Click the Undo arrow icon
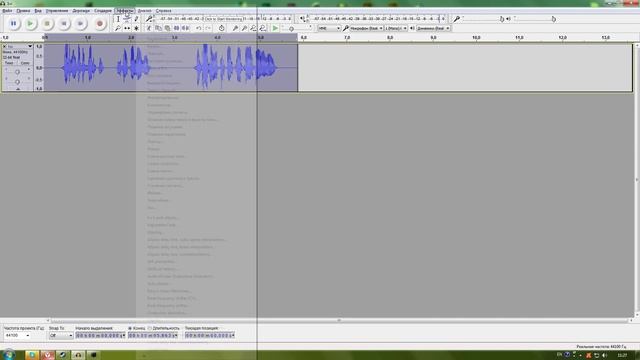This screenshot has width=640, height=360. coord(199,28)
